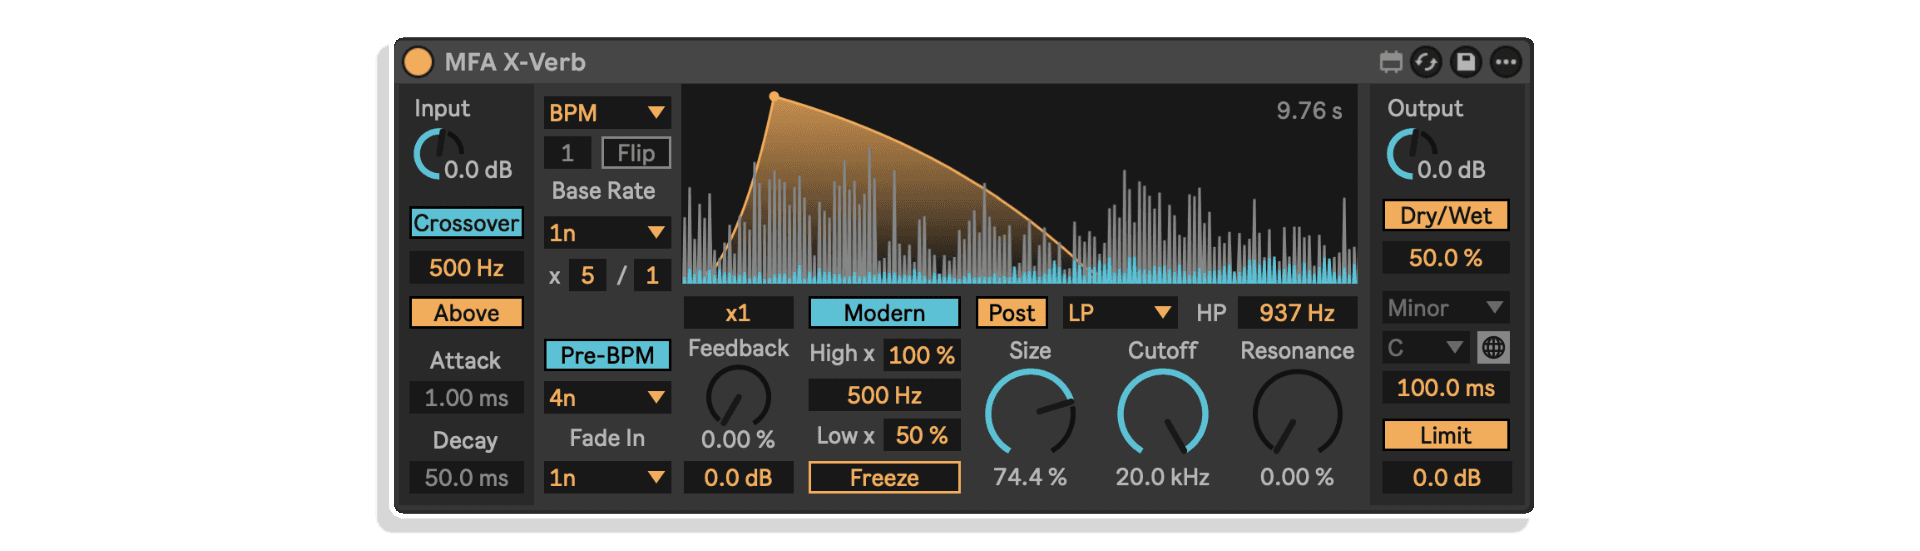Click the Feedback knob
This screenshot has height=551, width=1920.
[x=738, y=397]
